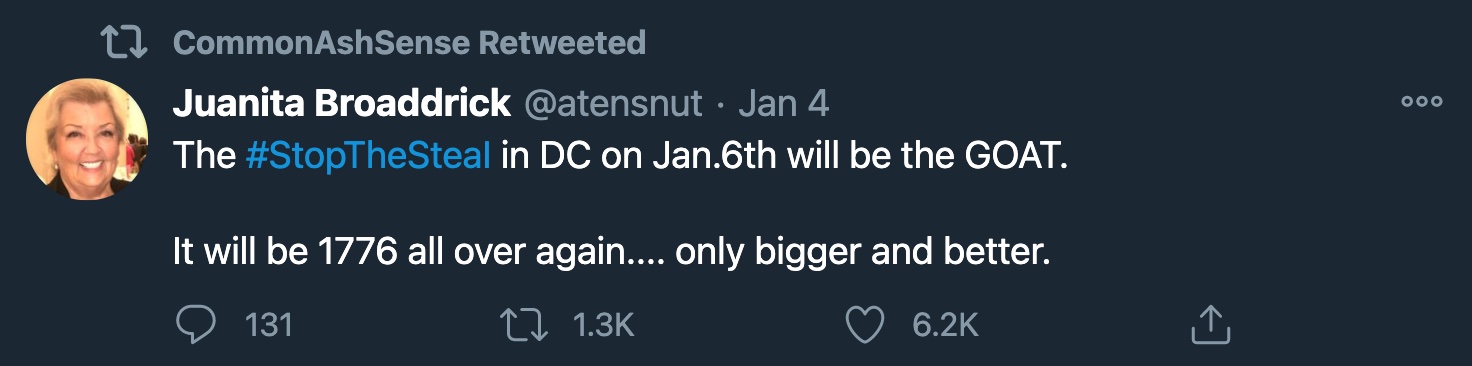Open the three-dot more options menu
Image resolution: width=1472 pixels, height=366 pixels.
click(1421, 101)
